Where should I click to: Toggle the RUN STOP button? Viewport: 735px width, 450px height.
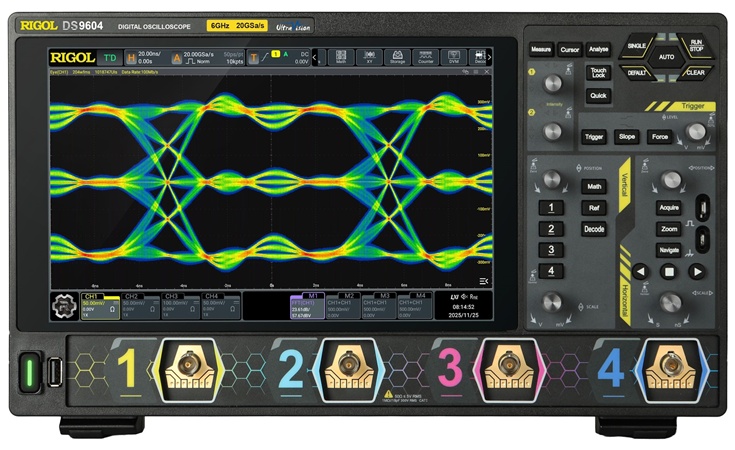tap(697, 45)
